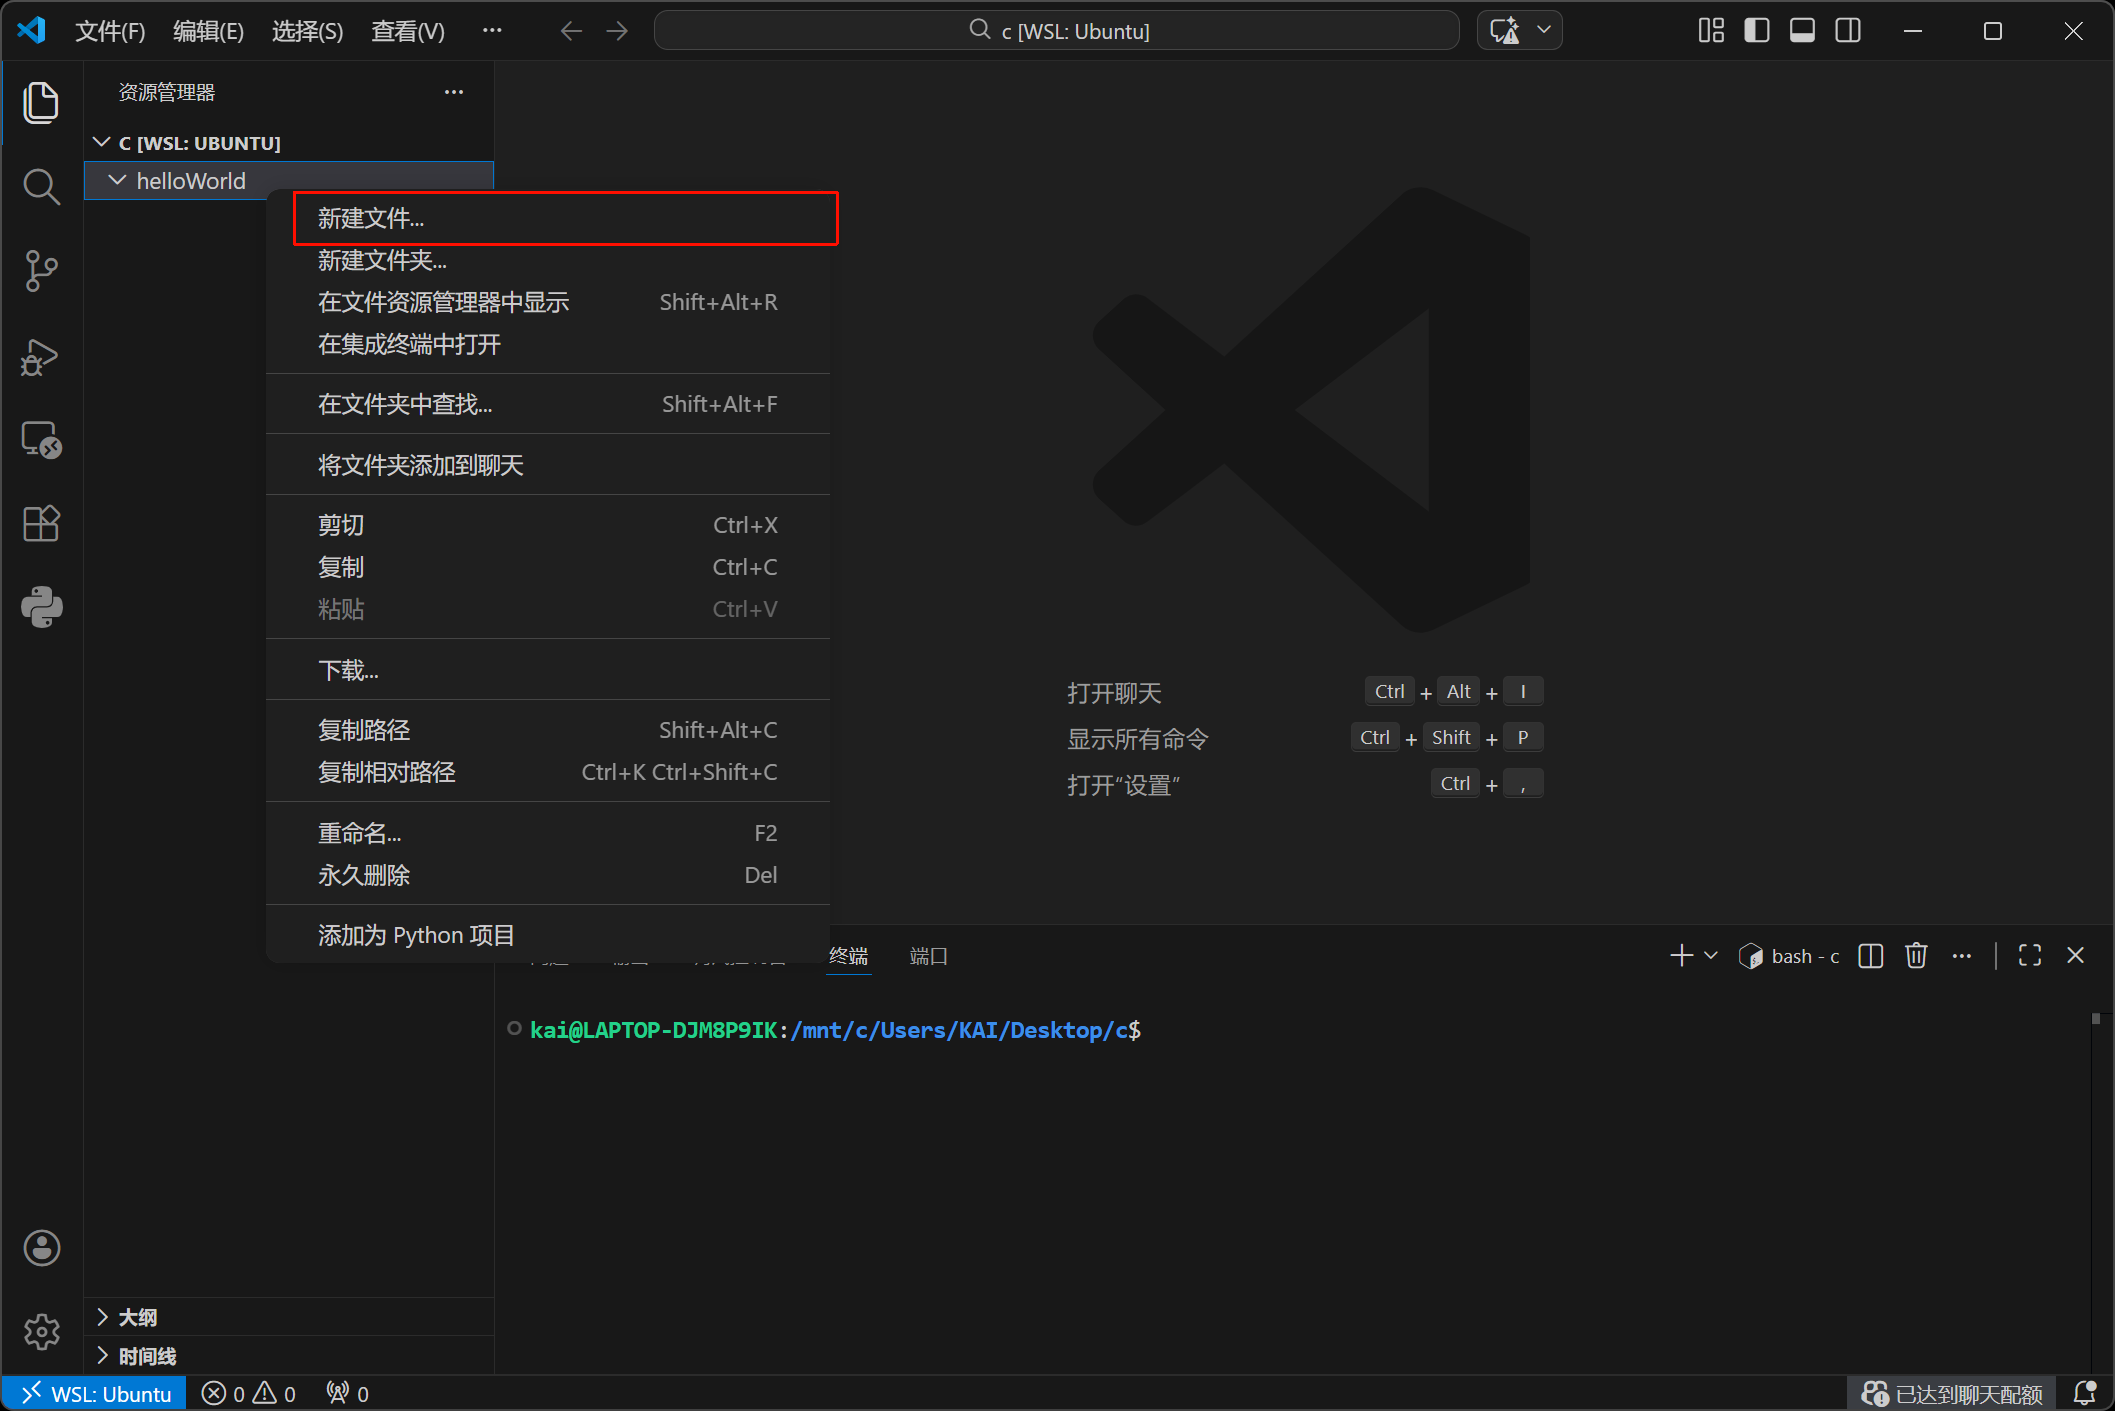Expand the 大纲 outline section
2115x1411 pixels.
coord(138,1317)
